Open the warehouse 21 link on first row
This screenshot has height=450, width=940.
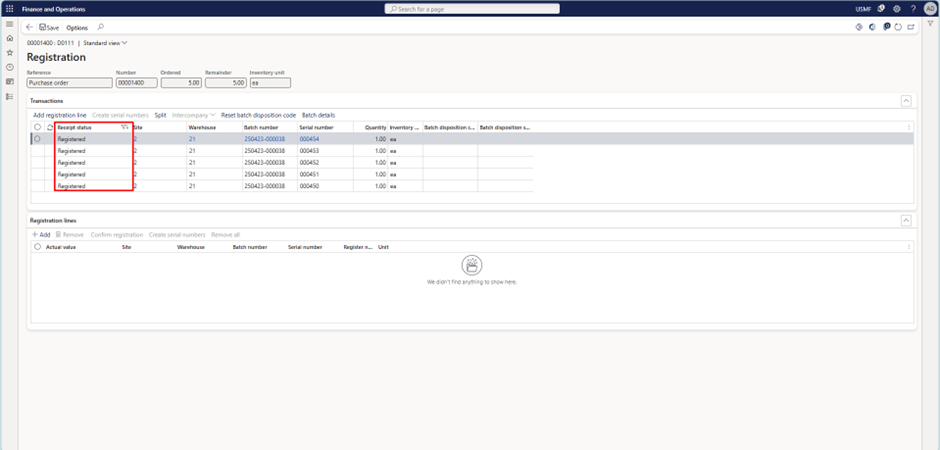pyautogui.click(x=192, y=138)
